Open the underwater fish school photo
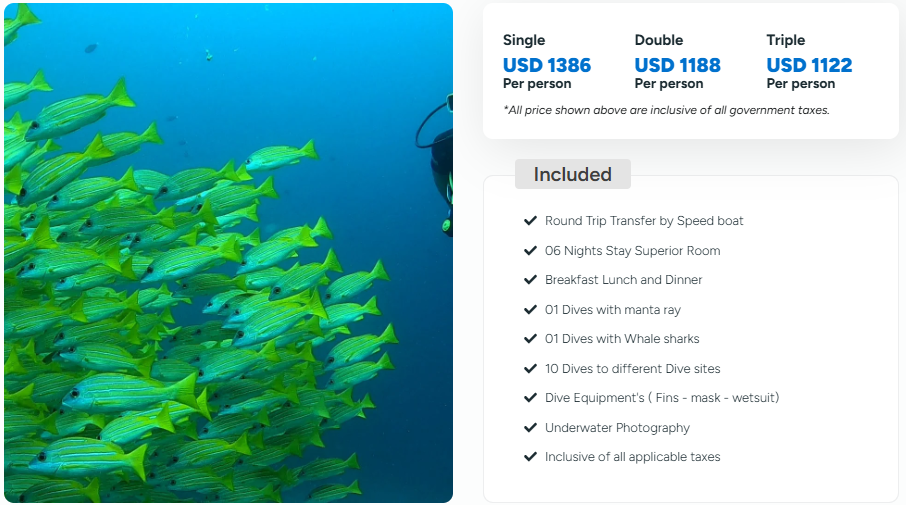 click(x=228, y=253)
